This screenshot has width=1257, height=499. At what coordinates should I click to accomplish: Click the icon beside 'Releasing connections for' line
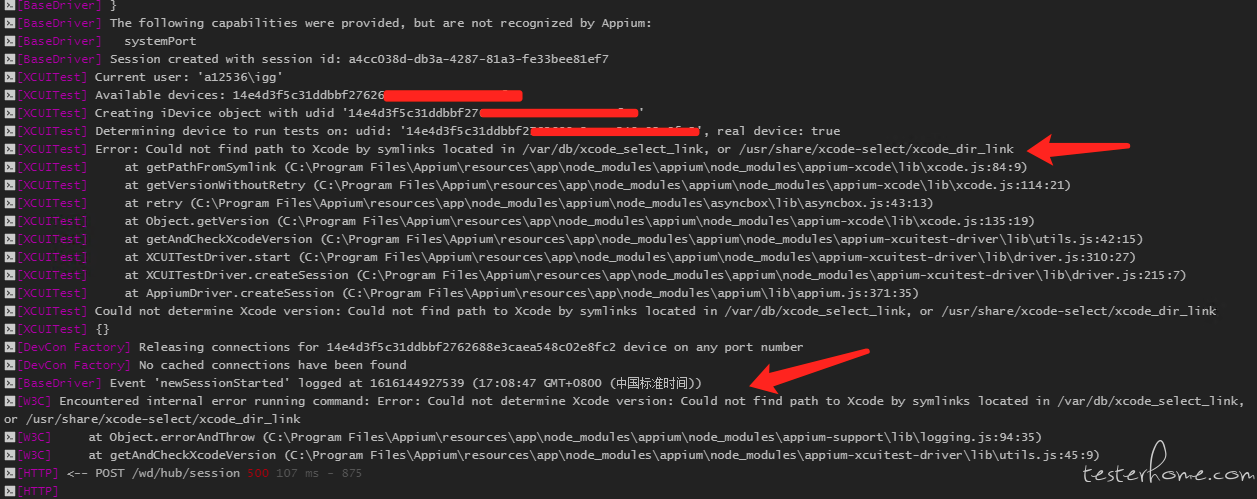coord(8,347)
